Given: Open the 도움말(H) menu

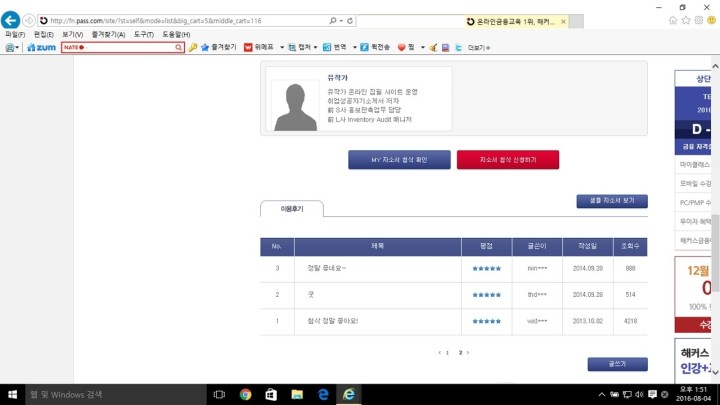Looking at the screenshot, I should click(x=176, y=34).
